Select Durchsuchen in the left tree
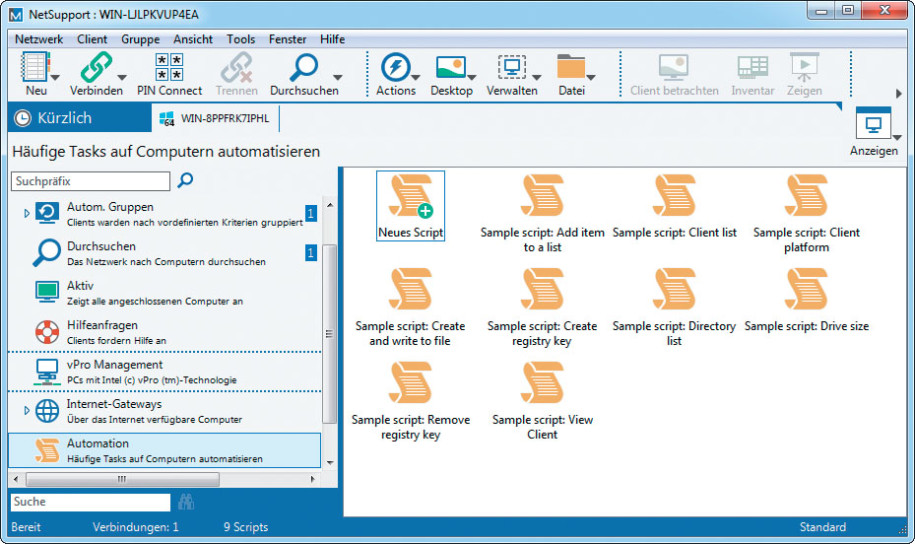The height and width of the screenshot is (544, 915). pyautogui.click(x=165, y=253)
